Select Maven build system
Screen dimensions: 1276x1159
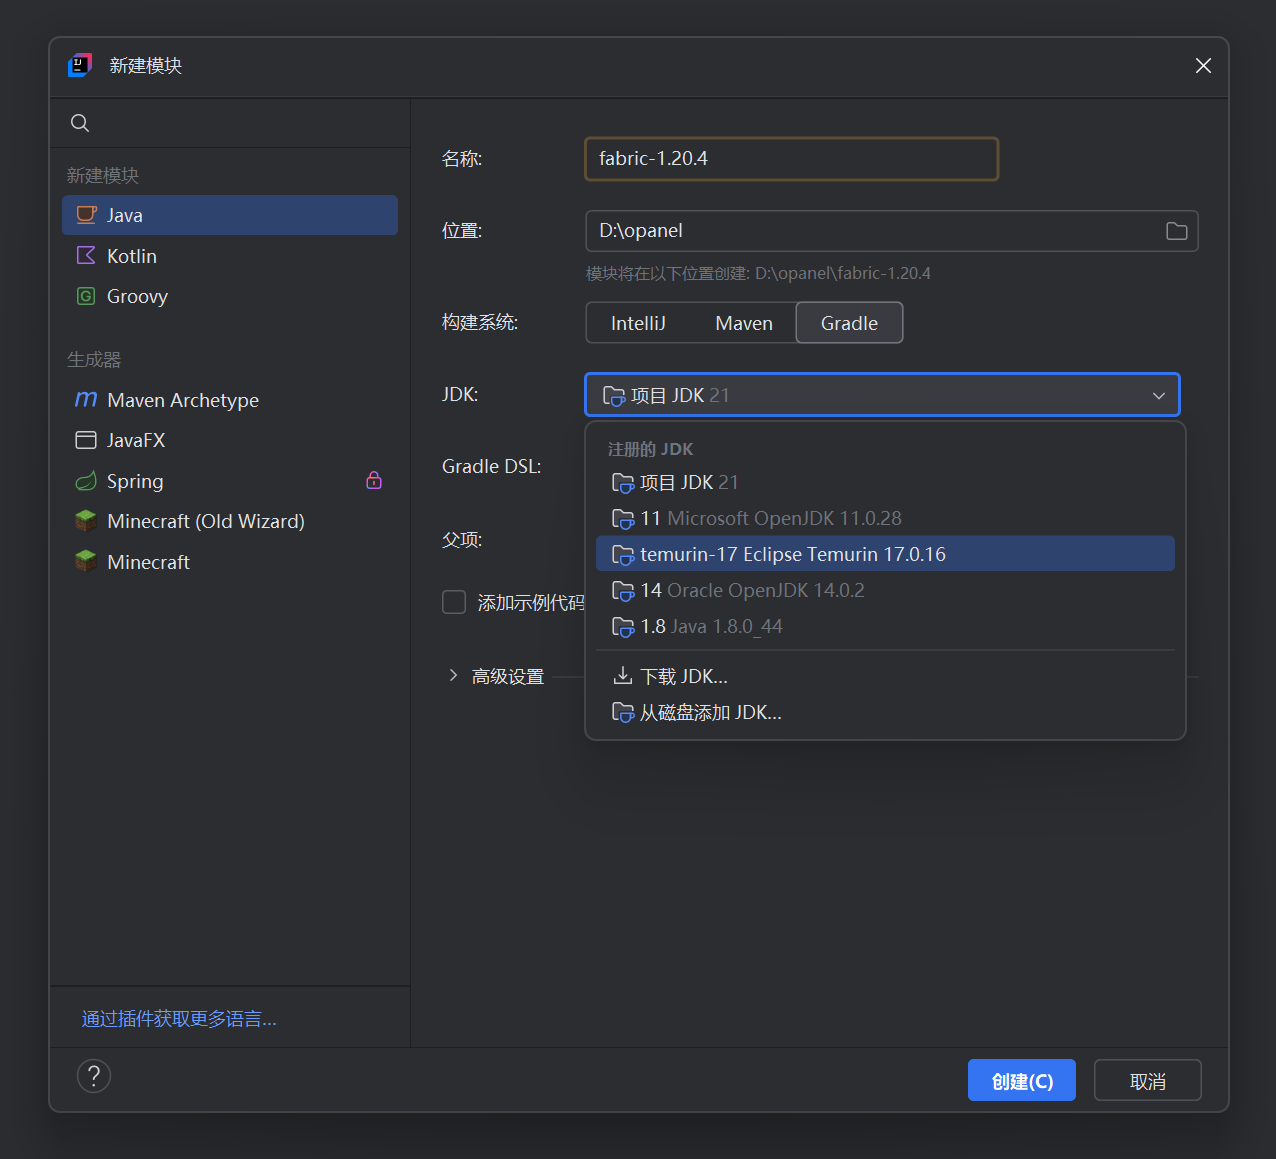pyautogui.click(x=744, y=323)
